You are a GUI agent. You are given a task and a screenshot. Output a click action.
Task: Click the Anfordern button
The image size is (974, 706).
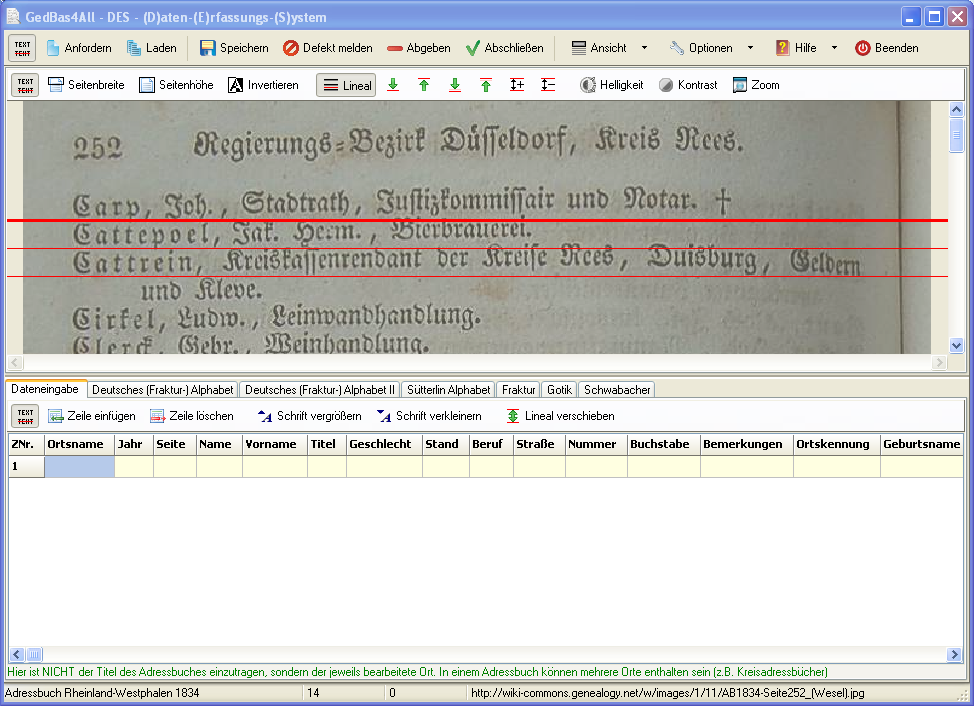pos(78,48)
